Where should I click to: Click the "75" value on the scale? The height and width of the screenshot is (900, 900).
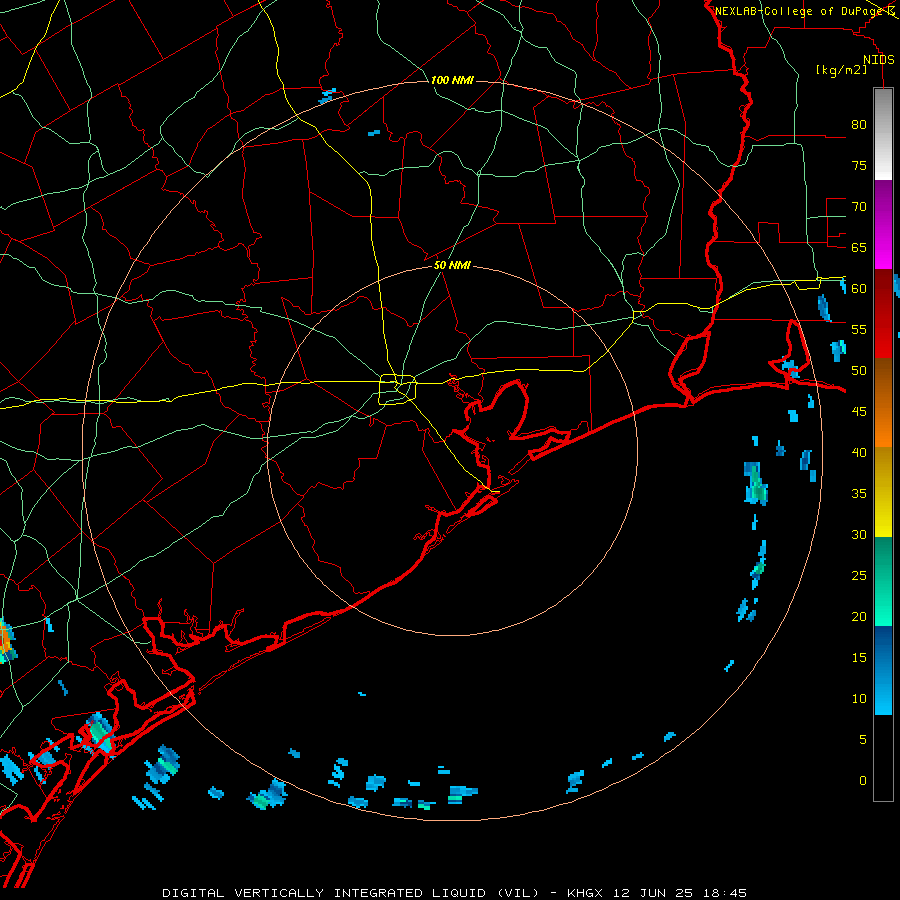859,165
